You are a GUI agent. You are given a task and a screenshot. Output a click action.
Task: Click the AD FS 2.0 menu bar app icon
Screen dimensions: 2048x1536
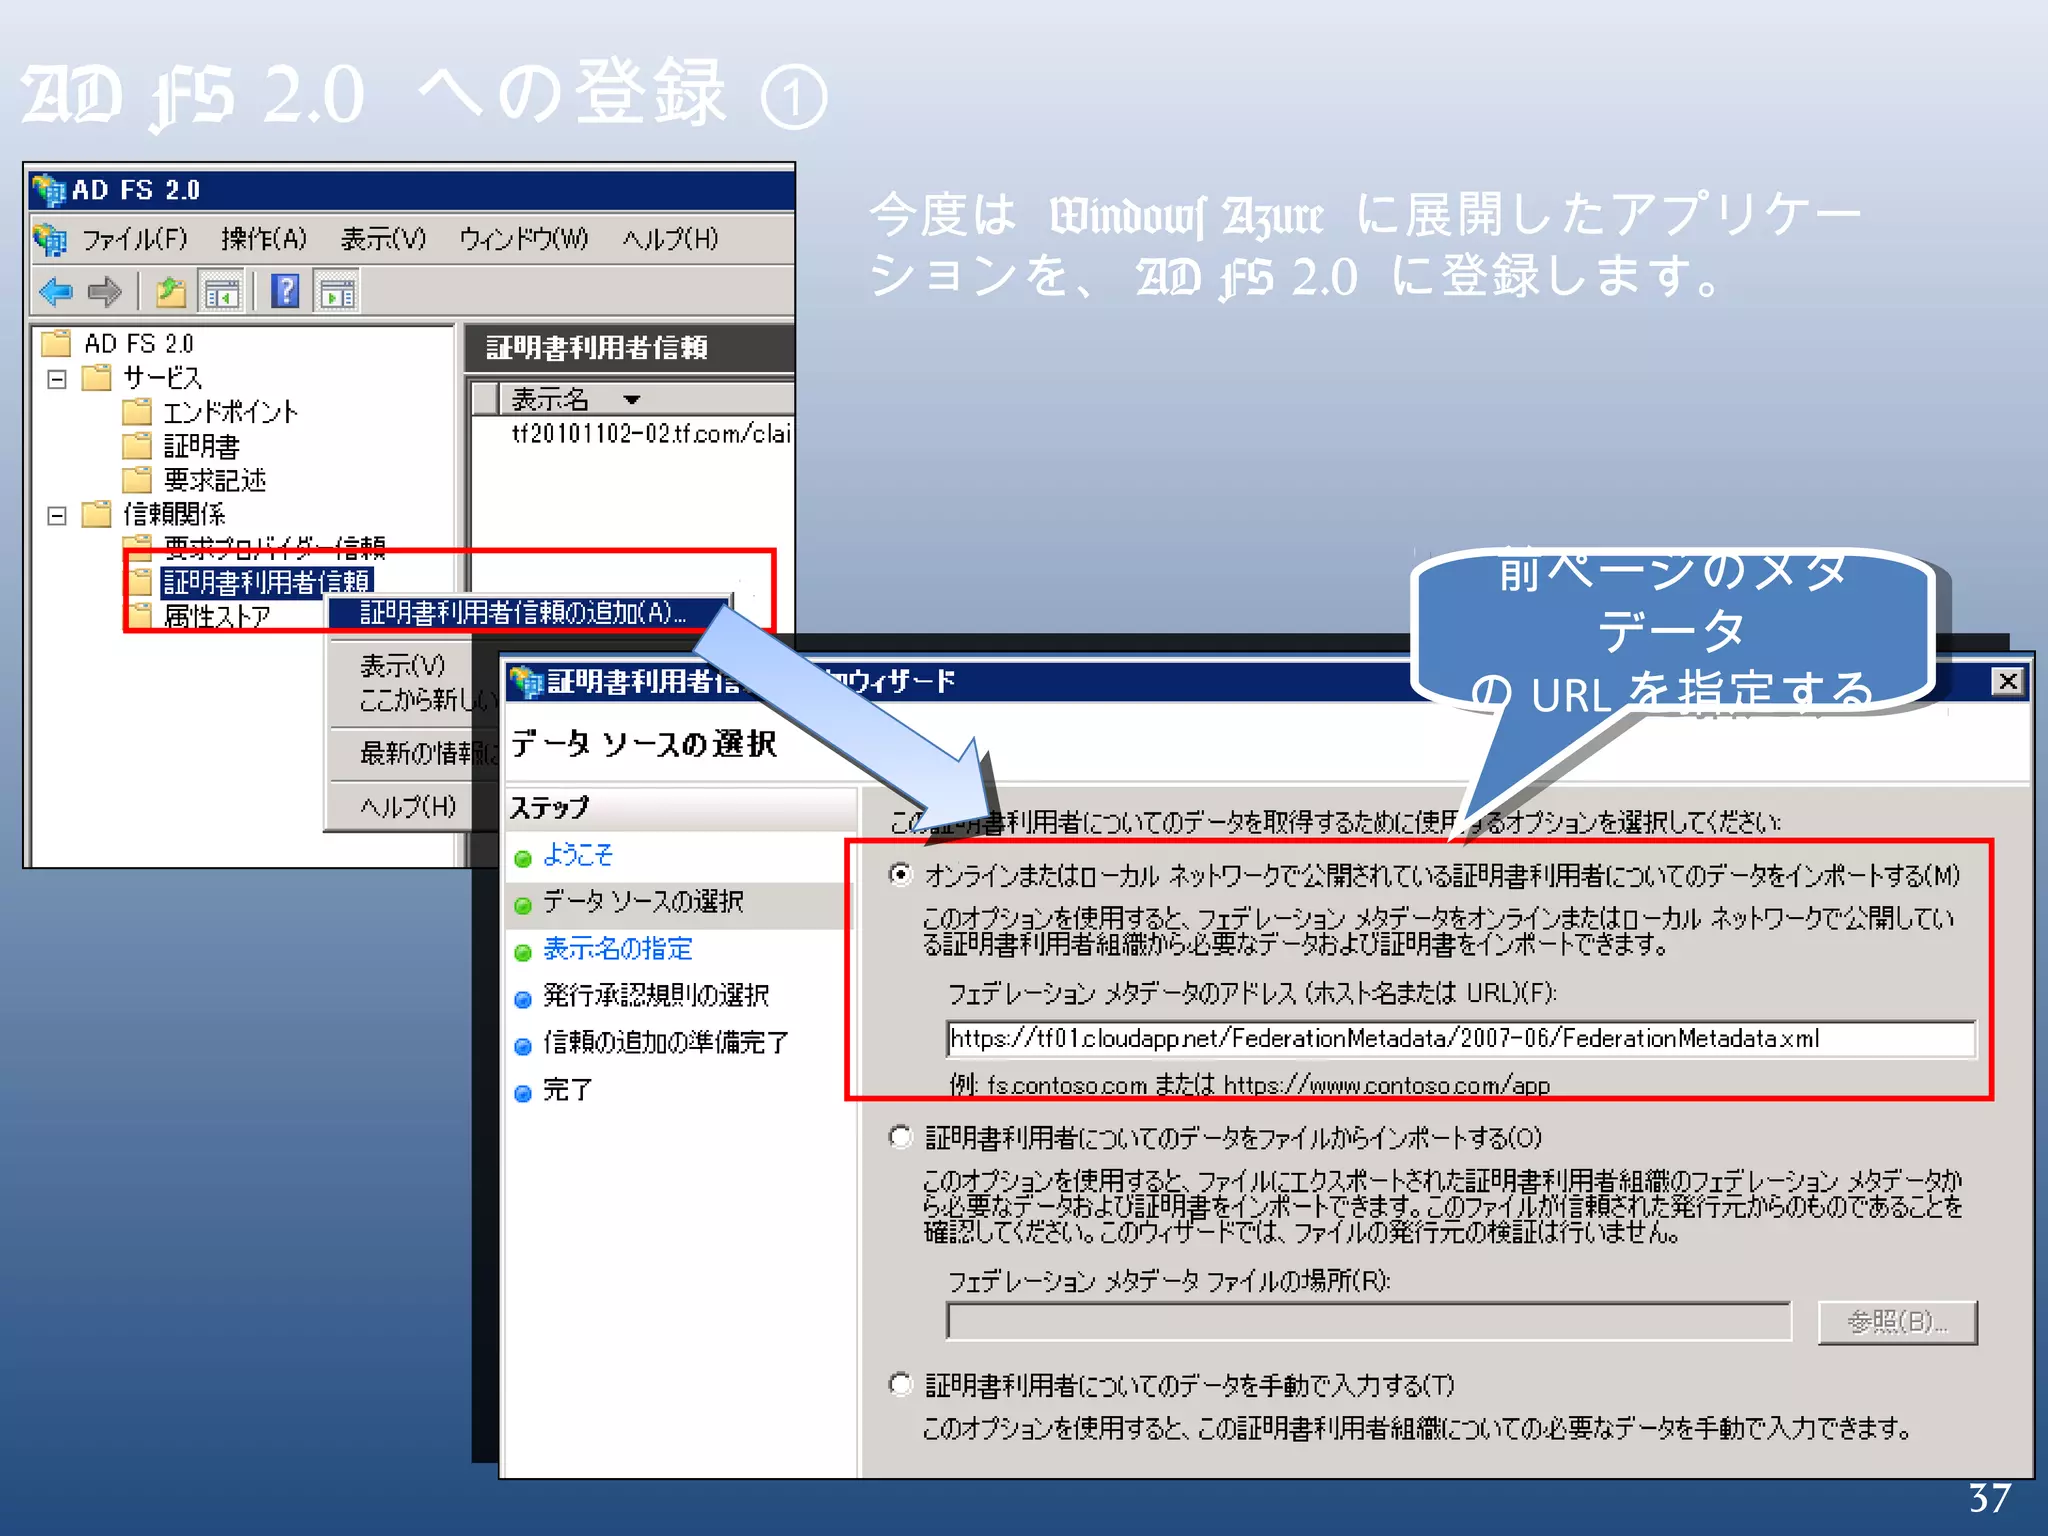pos(50,239)
